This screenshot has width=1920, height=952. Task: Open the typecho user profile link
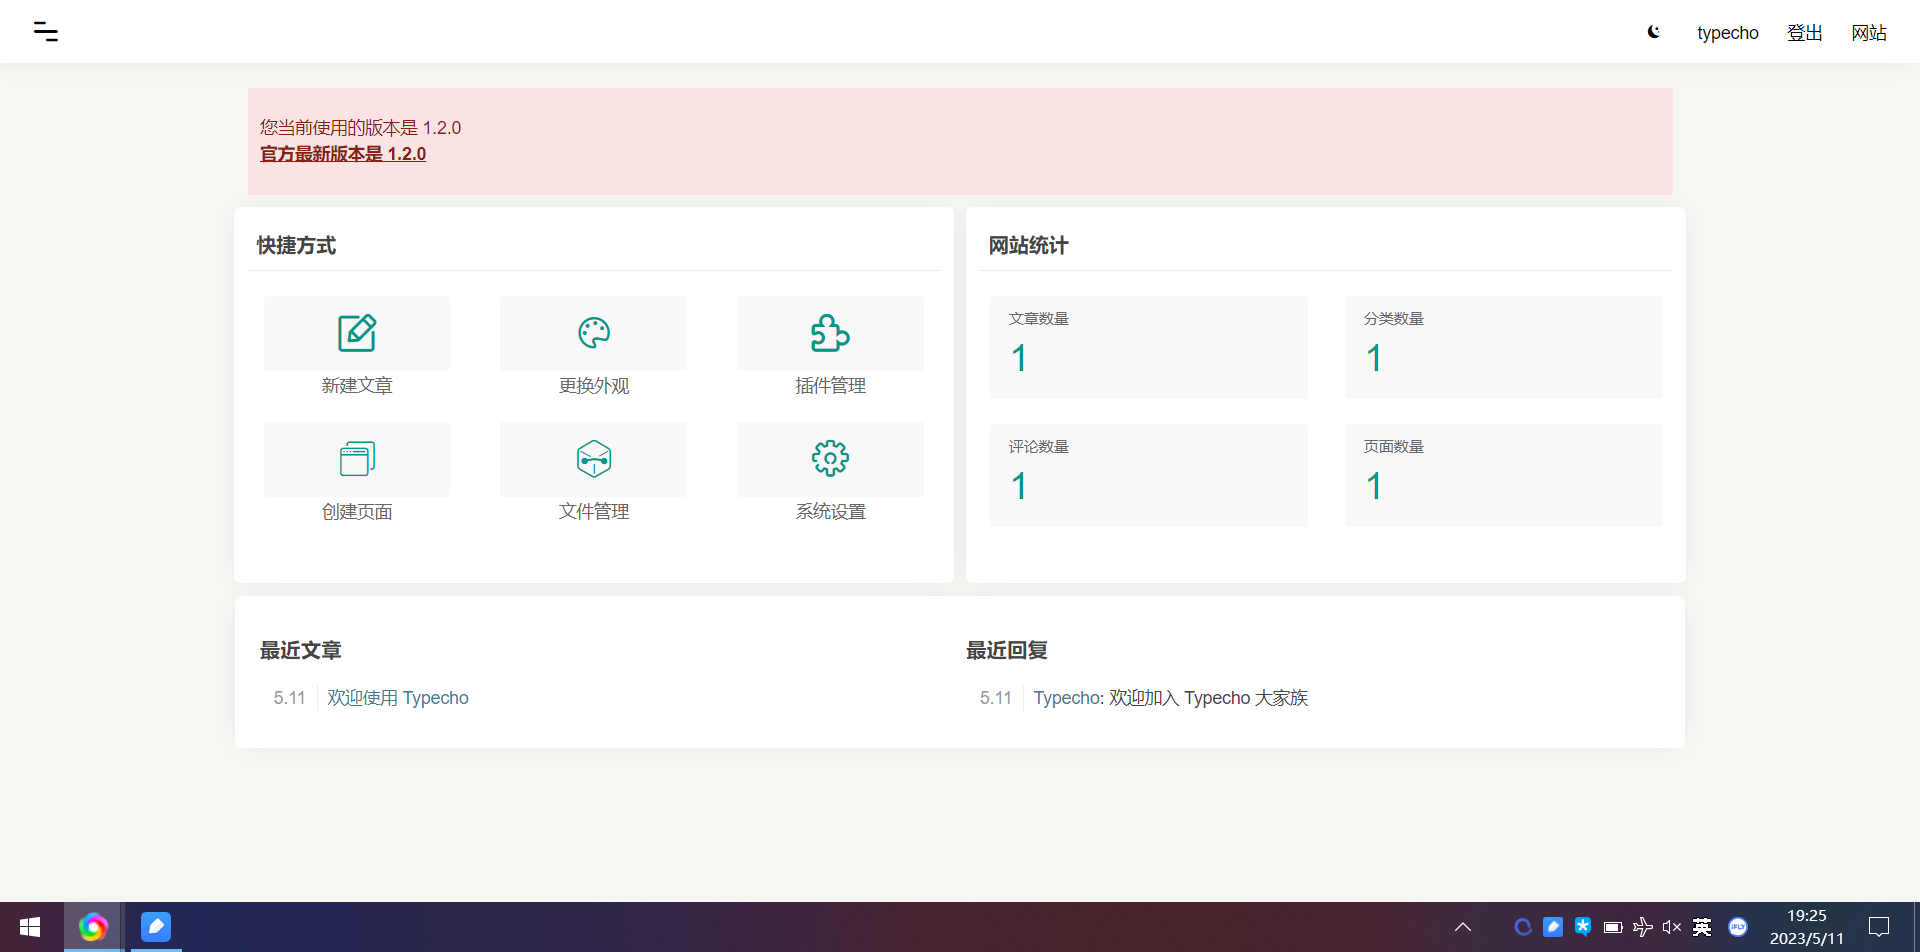coord(1727,33)
